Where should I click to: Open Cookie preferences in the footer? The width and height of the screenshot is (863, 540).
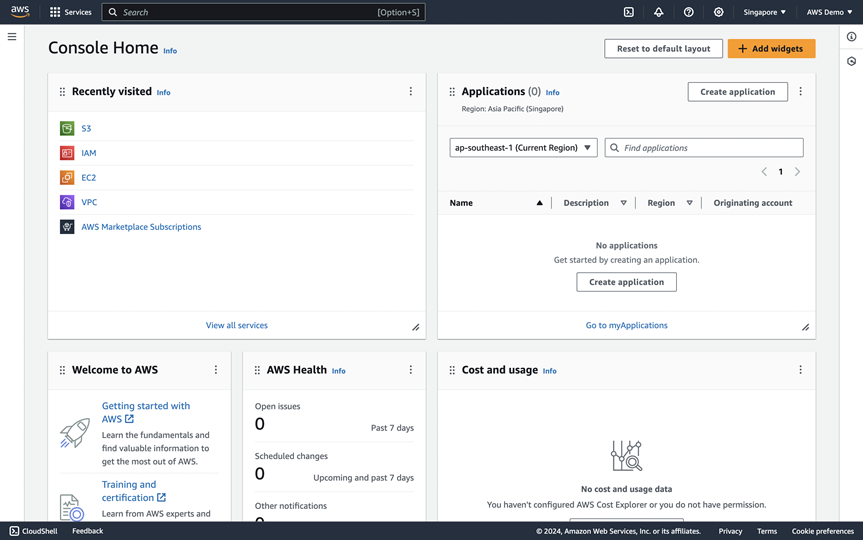(x=822, y=531)
